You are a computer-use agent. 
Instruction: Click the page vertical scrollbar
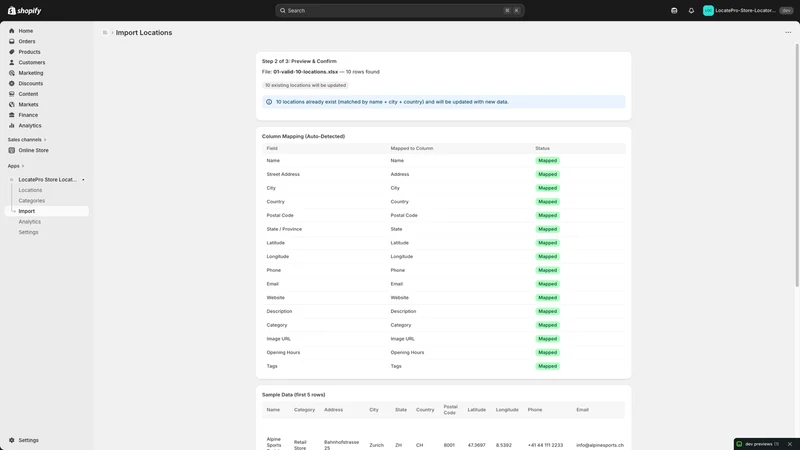click(x=797, y=165)
